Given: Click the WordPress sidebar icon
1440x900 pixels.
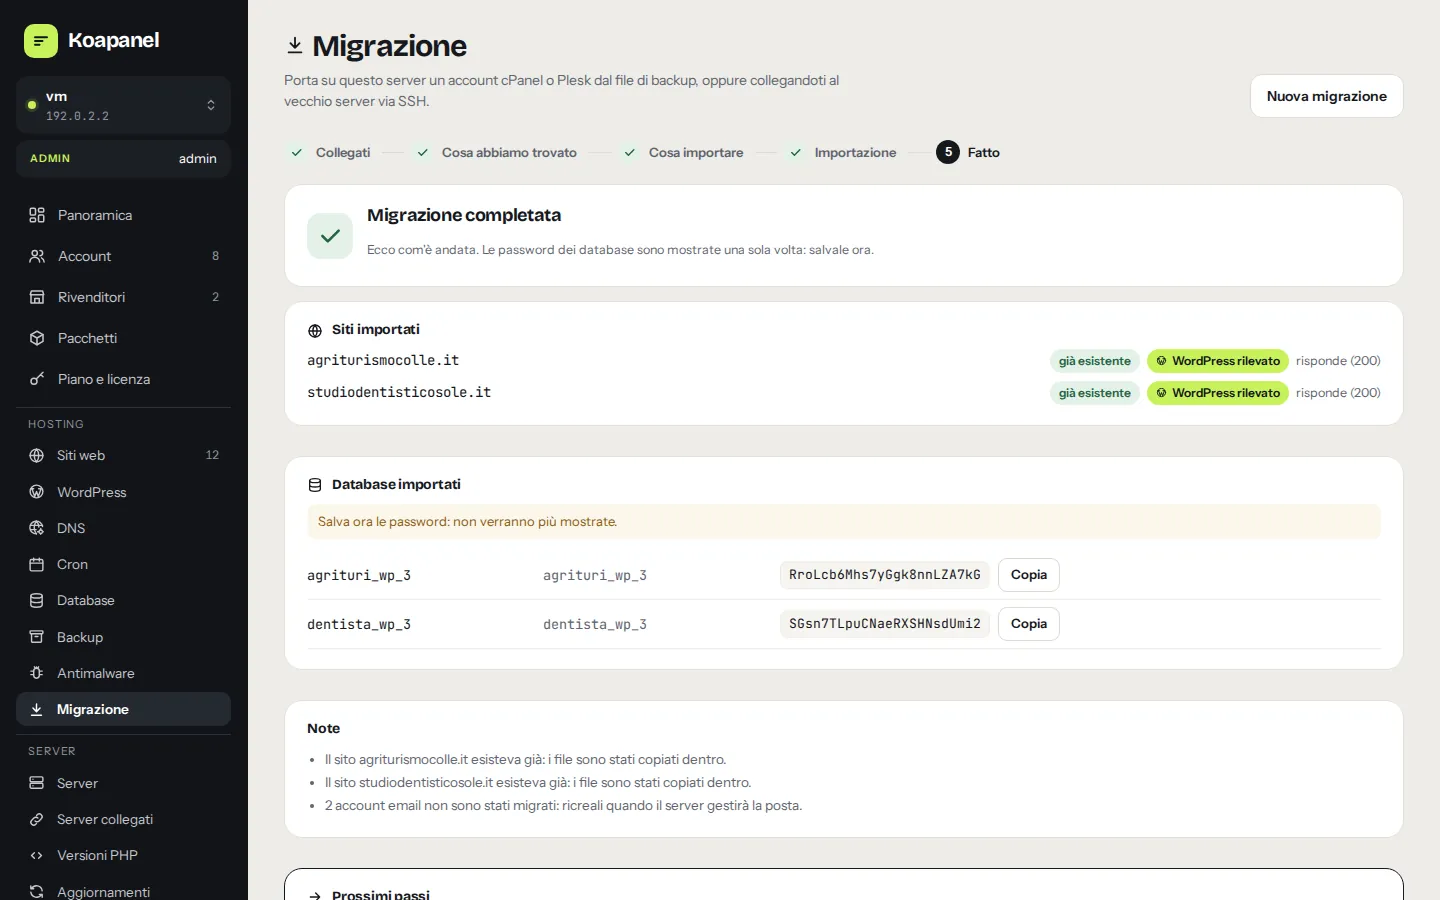Looking at the screenshot, I should [37, 492].
